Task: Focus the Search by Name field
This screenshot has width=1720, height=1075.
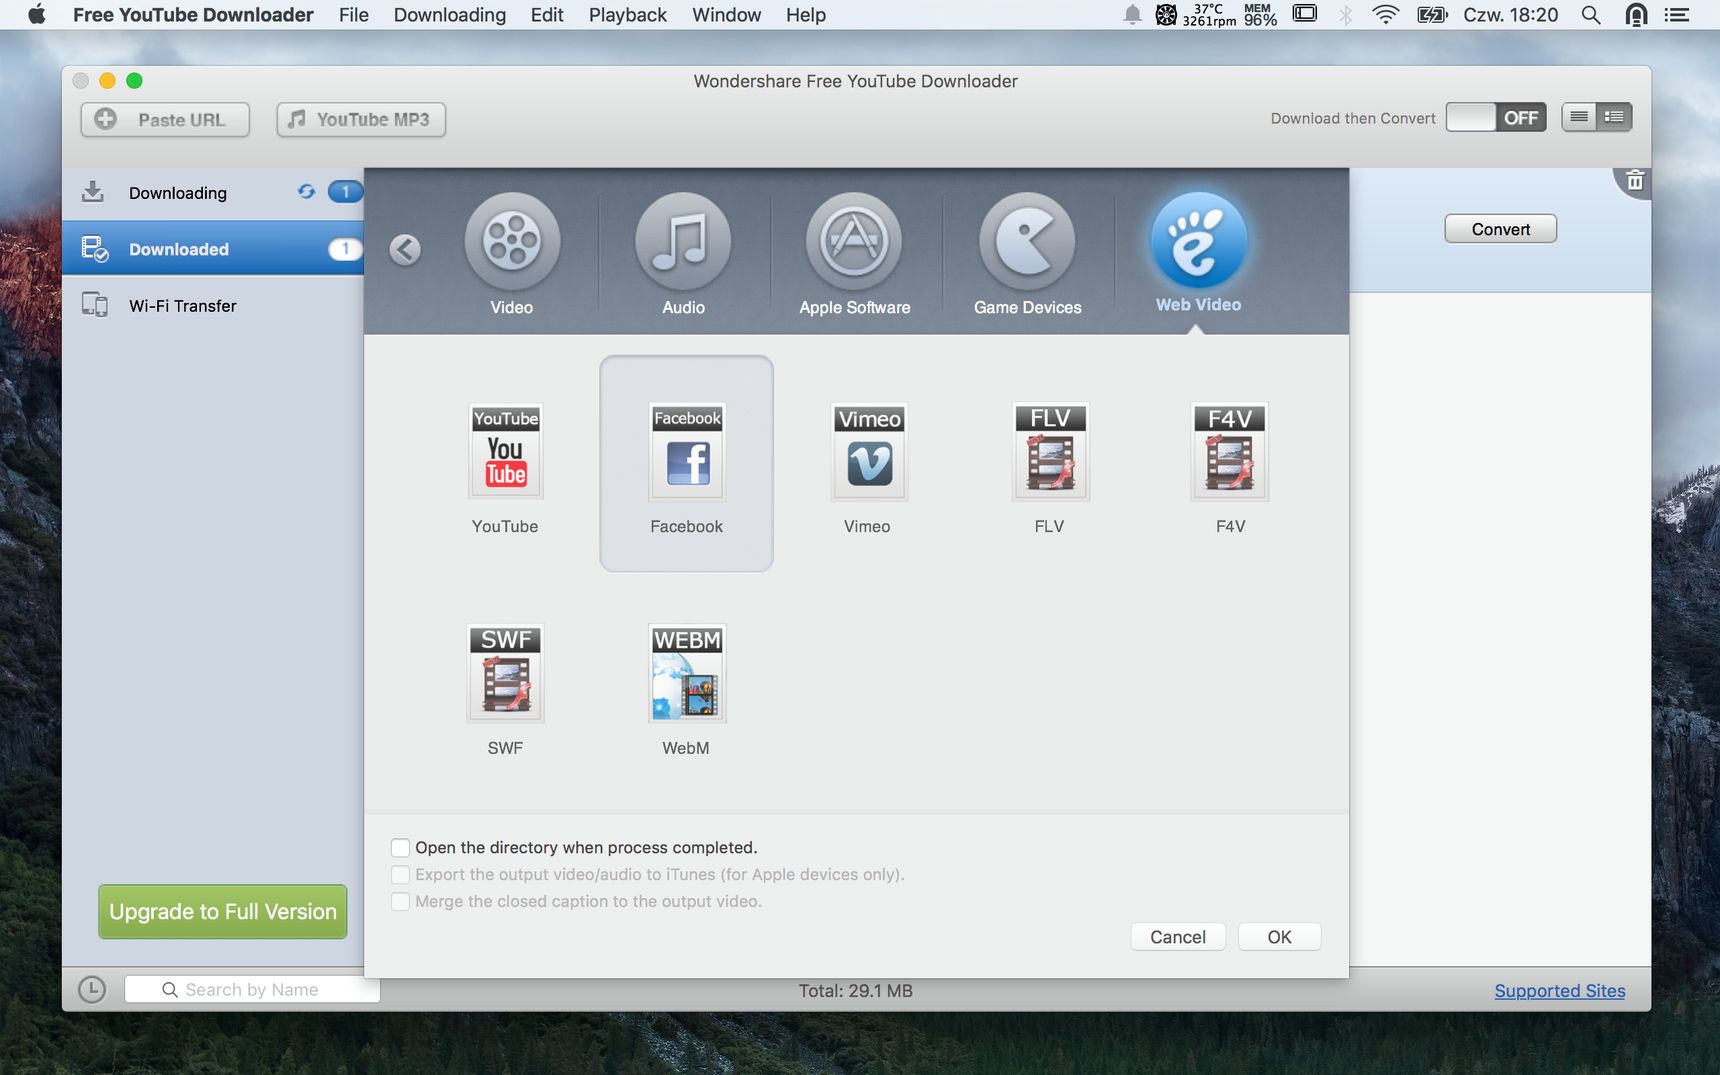Action: pyautogui.click(x=252, y=990)
